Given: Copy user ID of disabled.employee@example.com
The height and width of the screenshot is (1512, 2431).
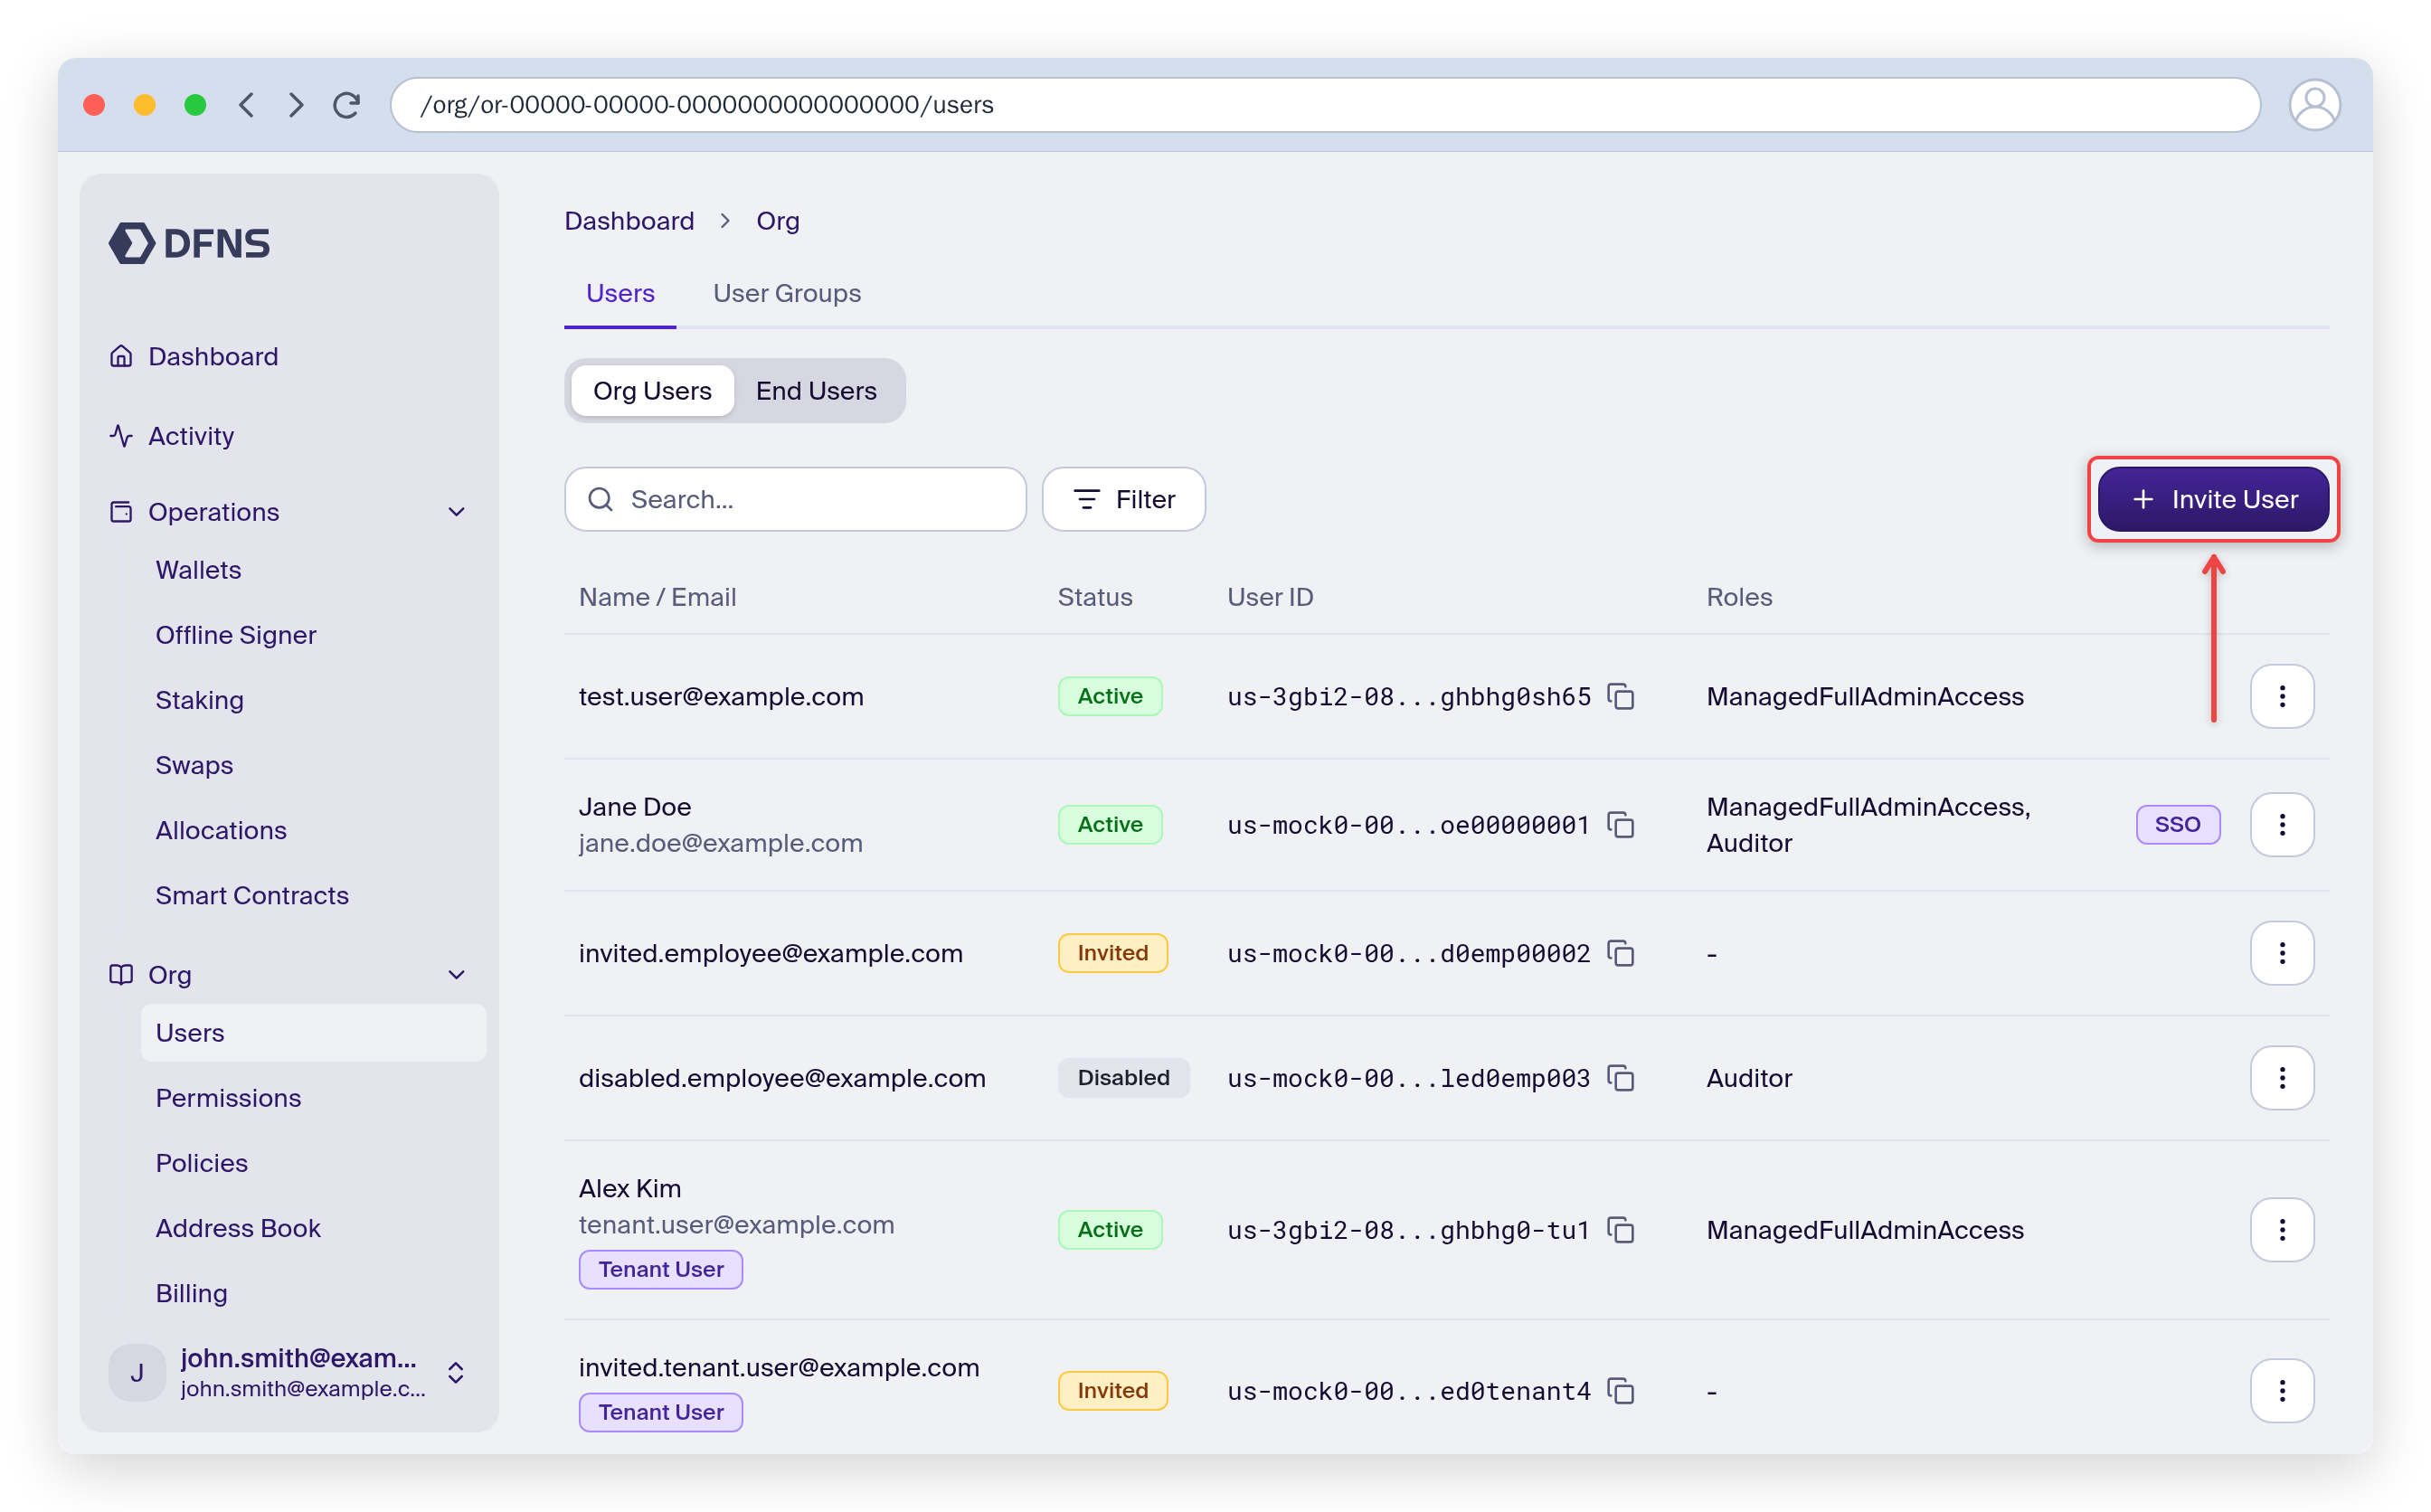Looking at the screenshot, I should (x=1620, y=1078).
